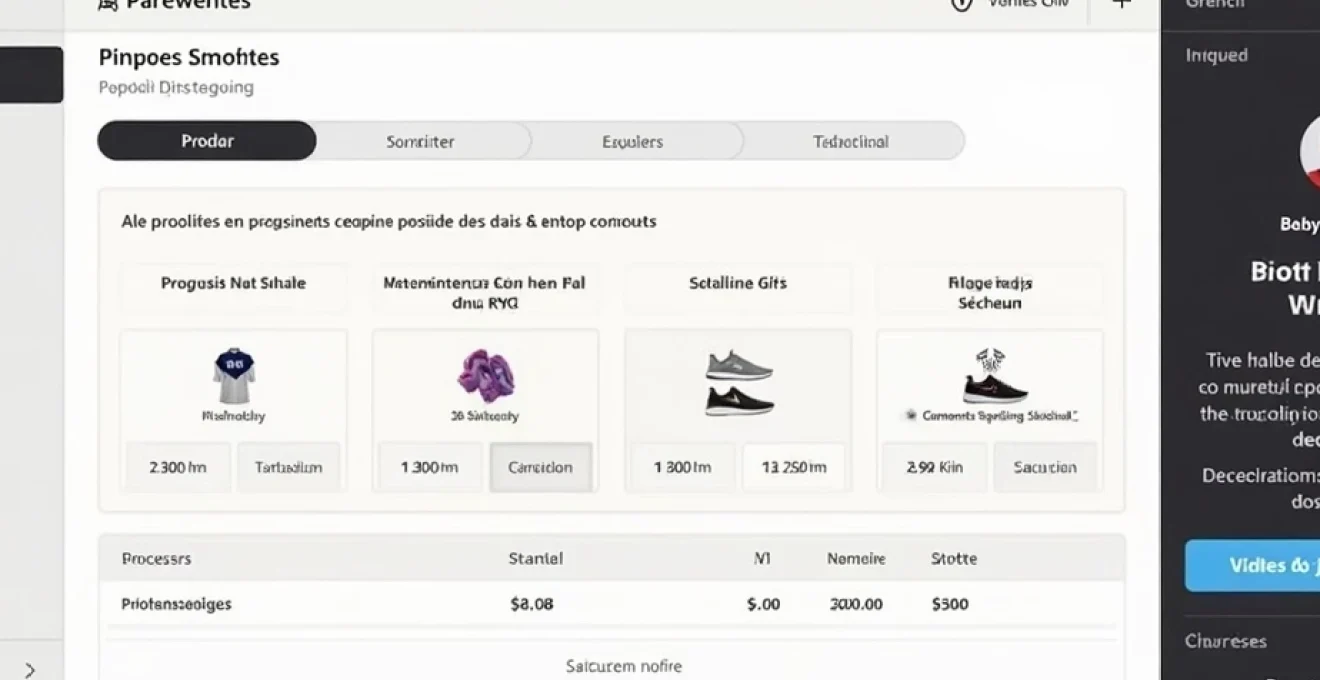
Task: Select the Prodar tab
Action: point(207,141)
